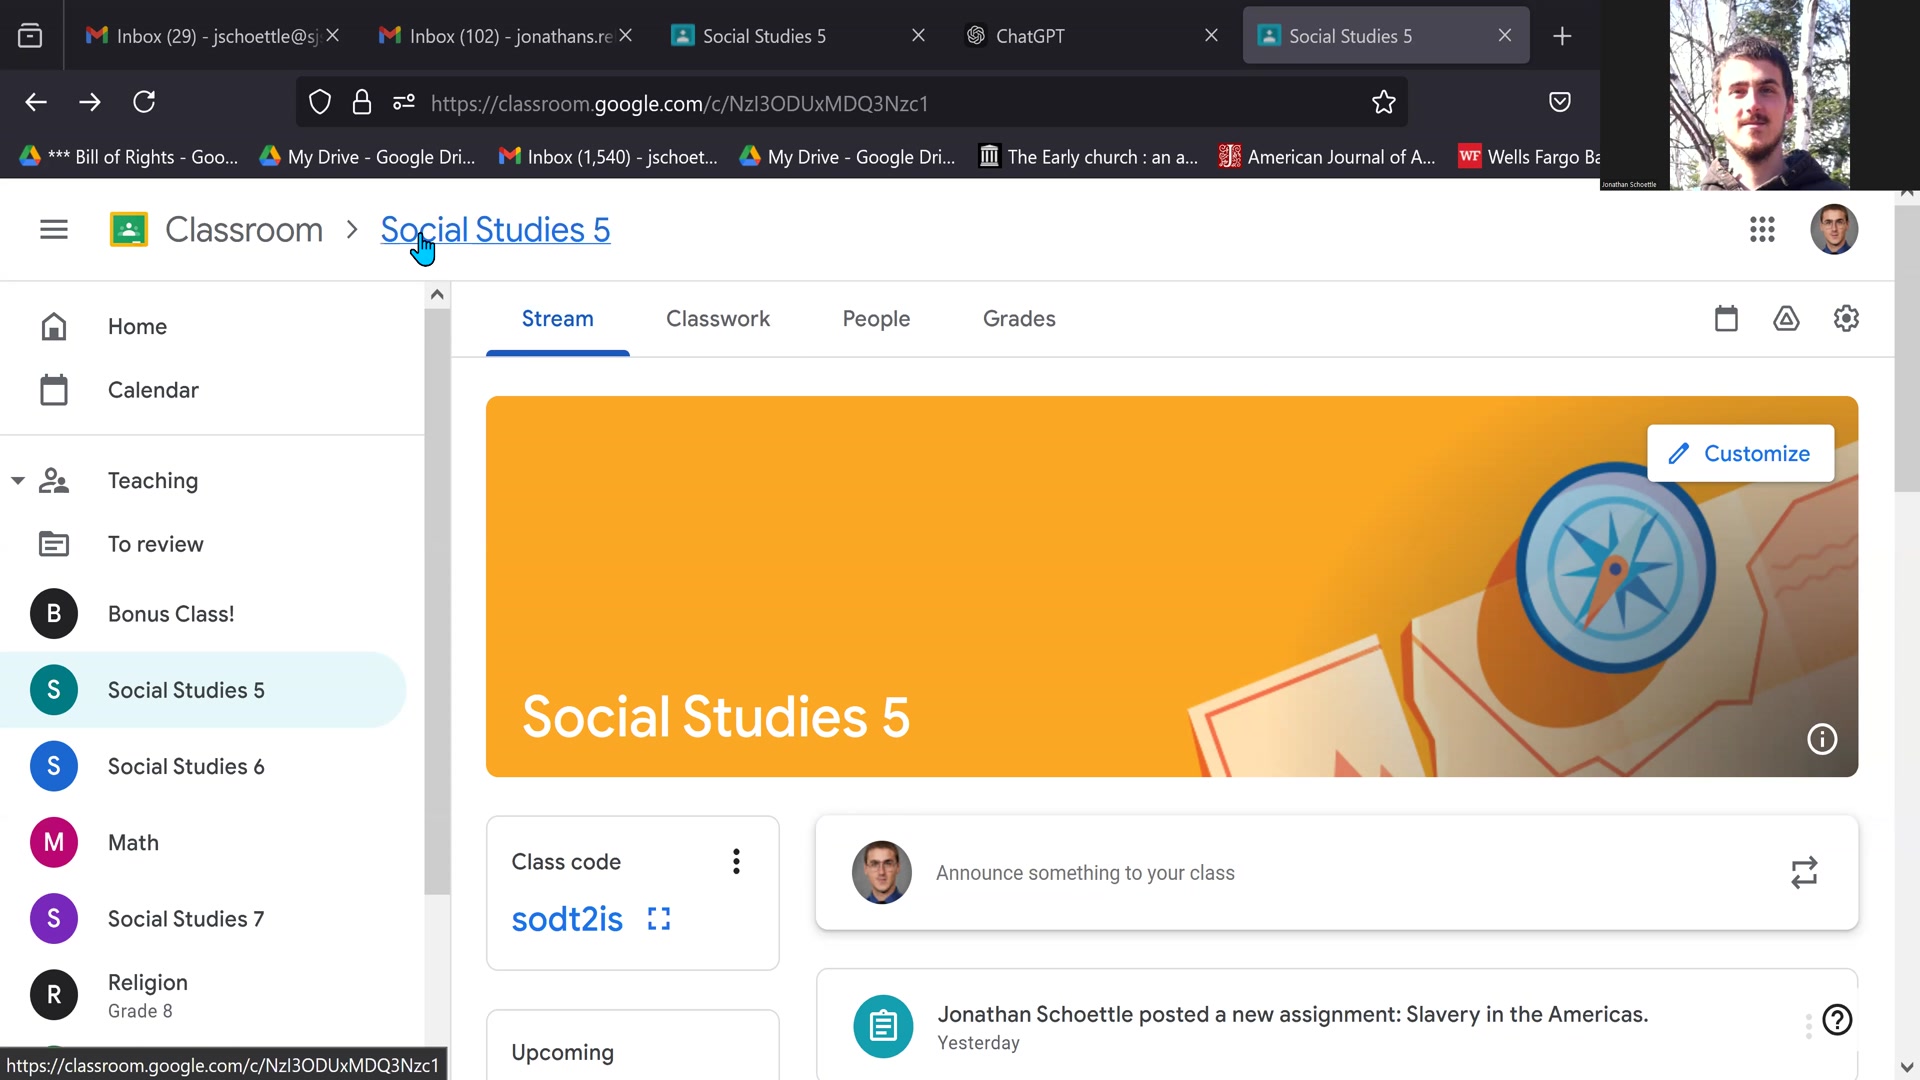Click the padlock site info icon
The height and width of the screenshot is (1080, 1920).
[362, 102]
